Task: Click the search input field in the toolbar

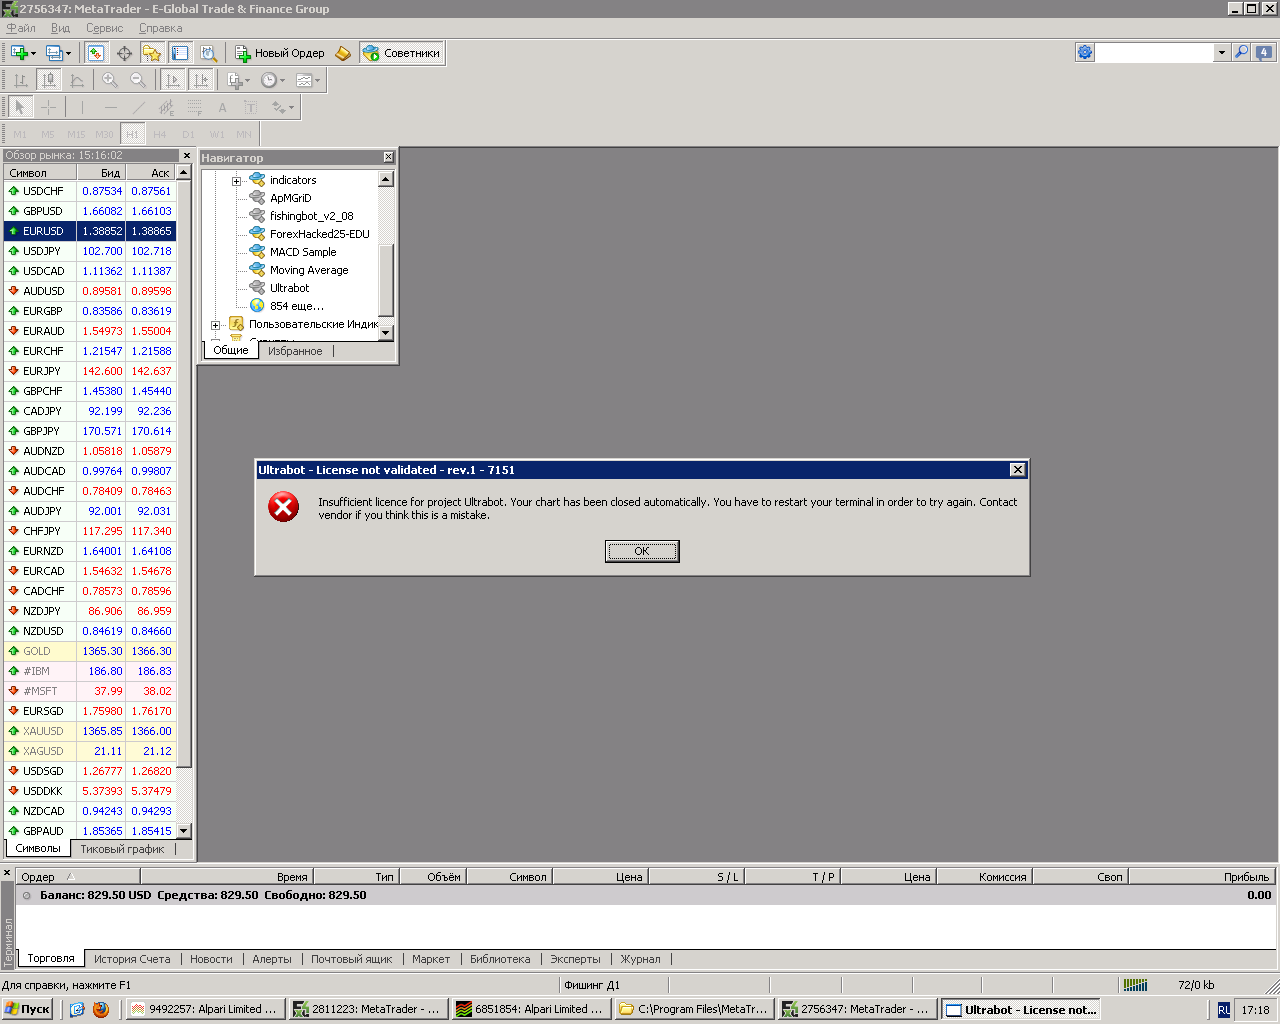Action: coord(1155,52)
